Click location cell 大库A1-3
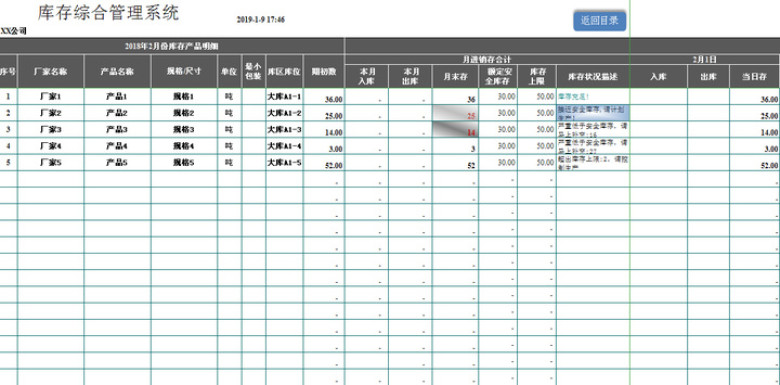Viewport: 780px width, 385px height. [284, 129]
